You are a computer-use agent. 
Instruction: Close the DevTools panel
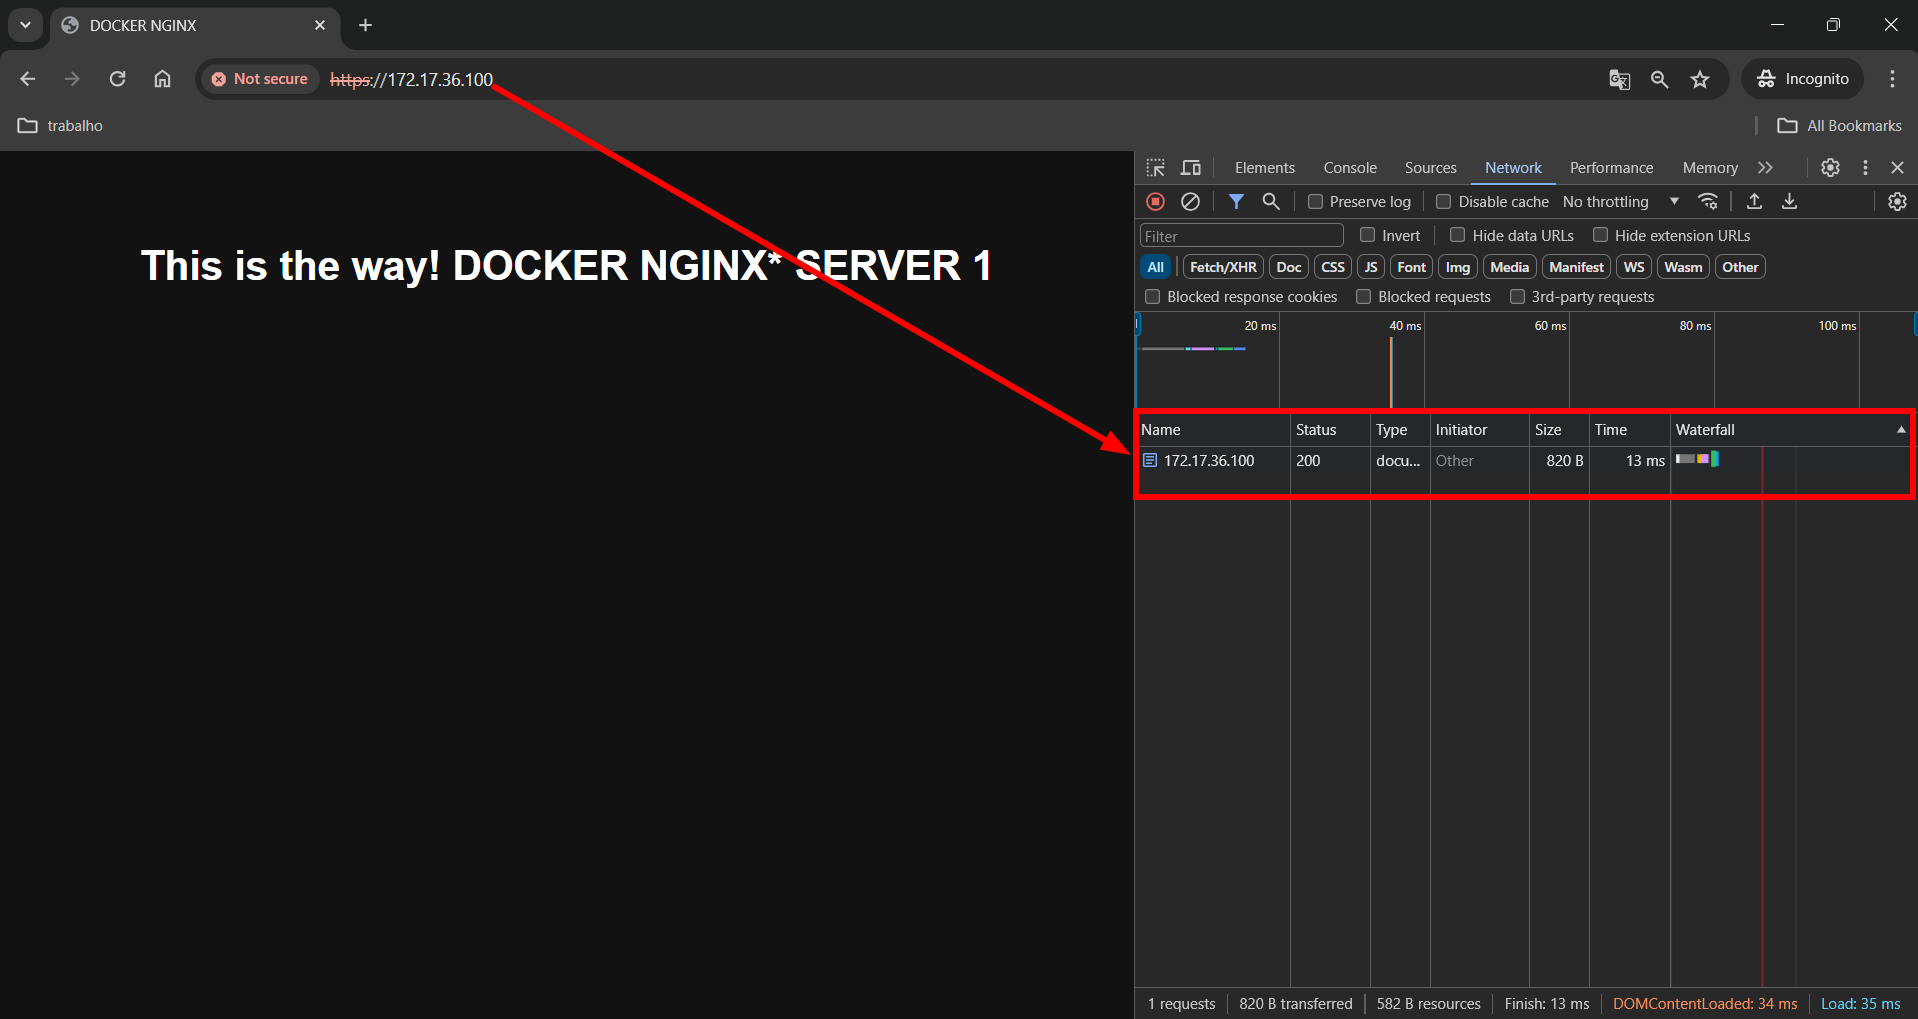1897,168
